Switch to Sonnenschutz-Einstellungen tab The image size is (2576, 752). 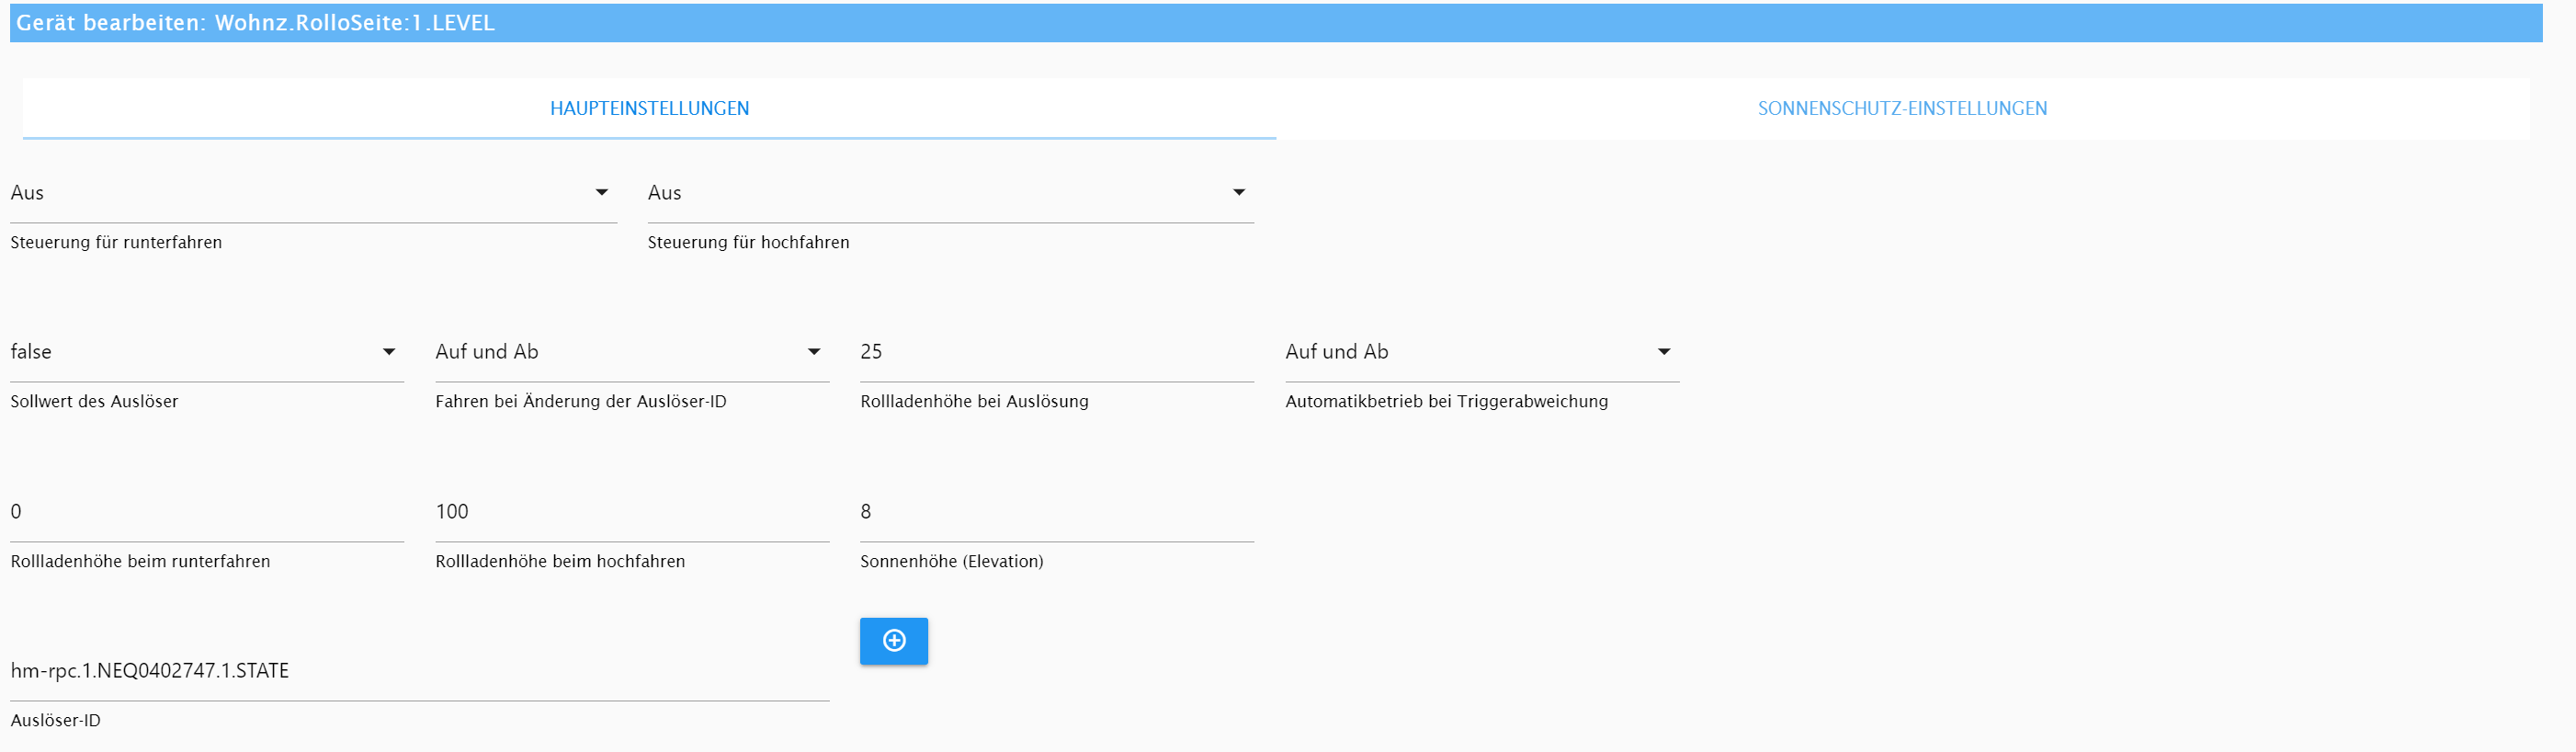(x=1901, y=108)
